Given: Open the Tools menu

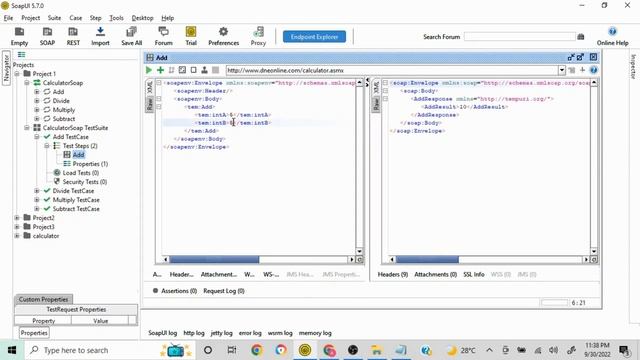Looking at the screenshot, I should tap(116, 18).
